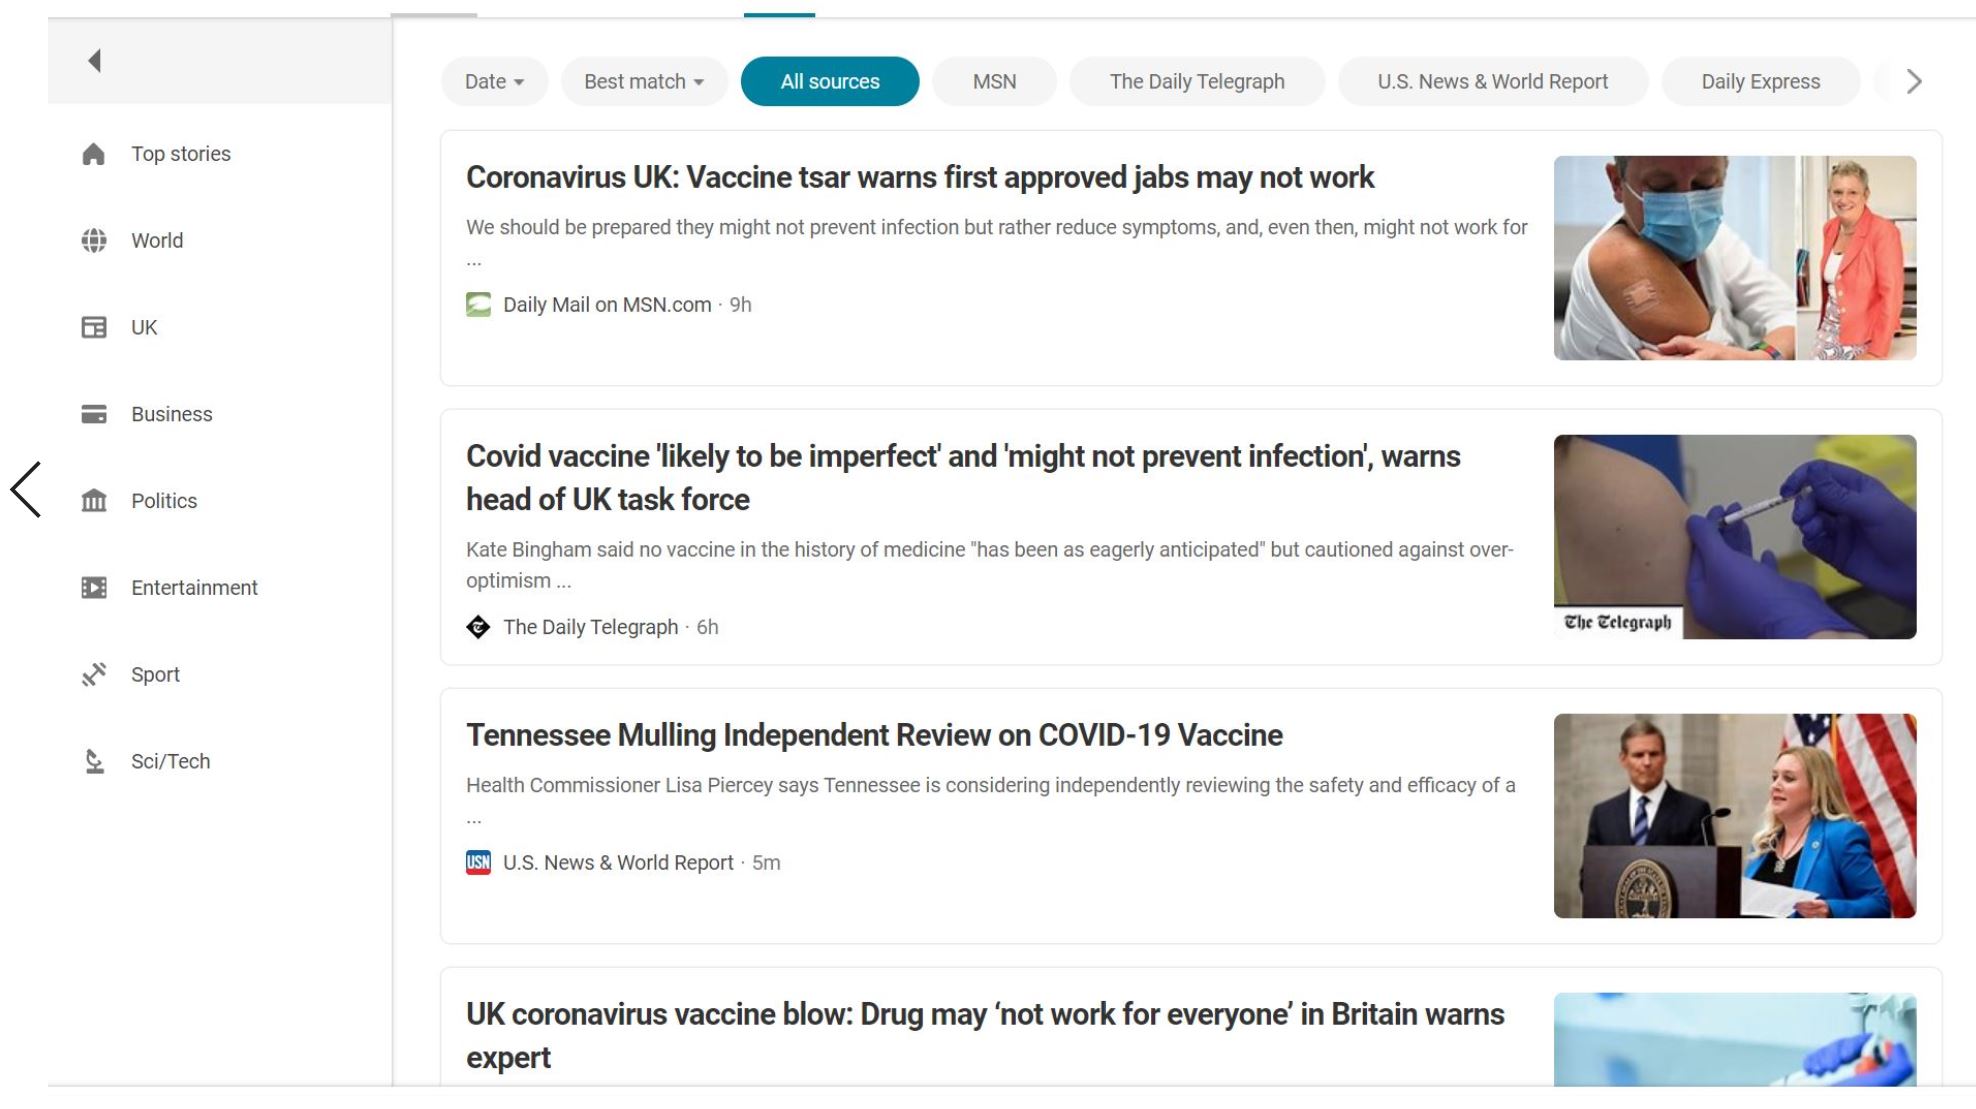Open the Tennessee Mulling Independent Review headline
Screen dimensions: 1976x1109
pos(874,735)
